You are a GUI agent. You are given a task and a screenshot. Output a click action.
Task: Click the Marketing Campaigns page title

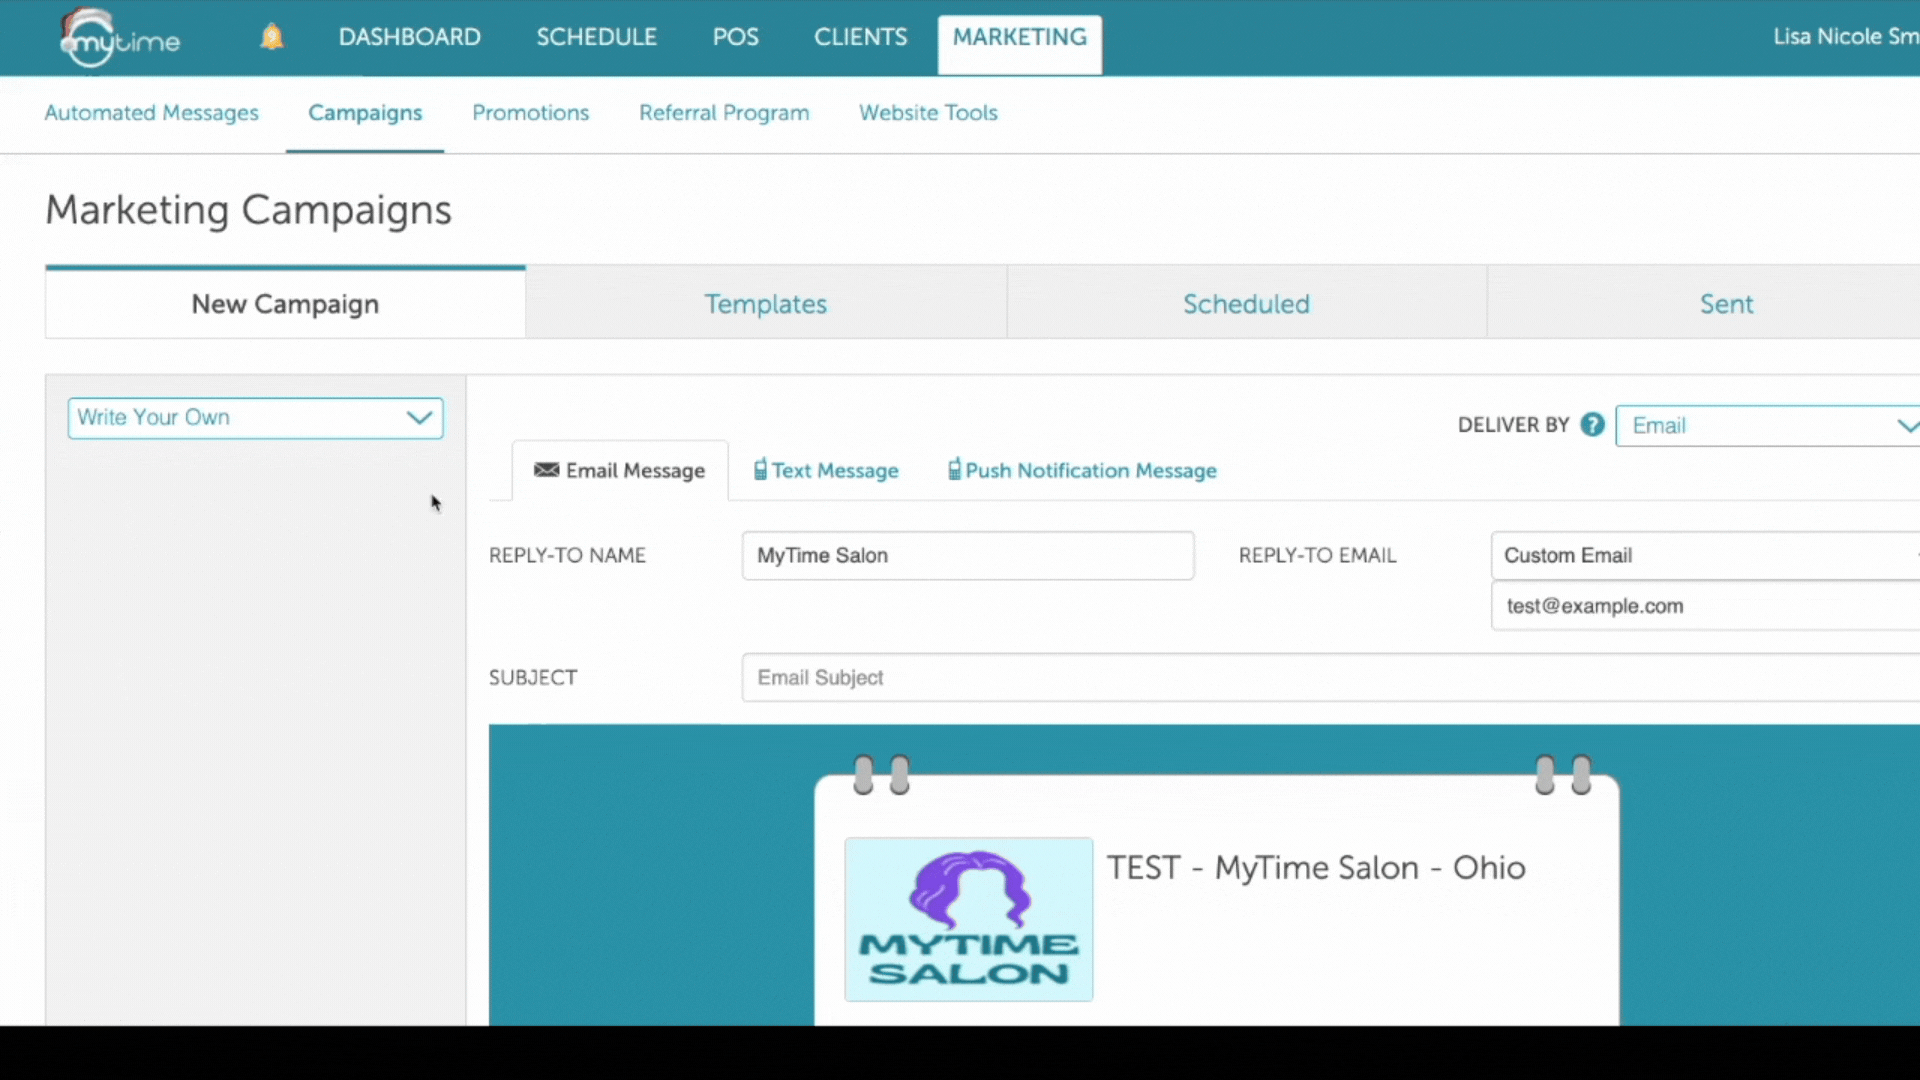[x=249, y=210]
